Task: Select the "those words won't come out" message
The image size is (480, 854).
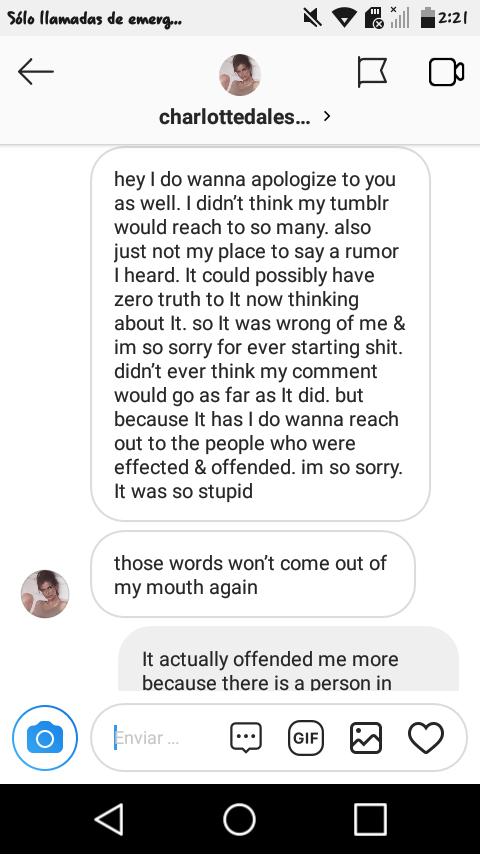Action: tap(253, 574)
